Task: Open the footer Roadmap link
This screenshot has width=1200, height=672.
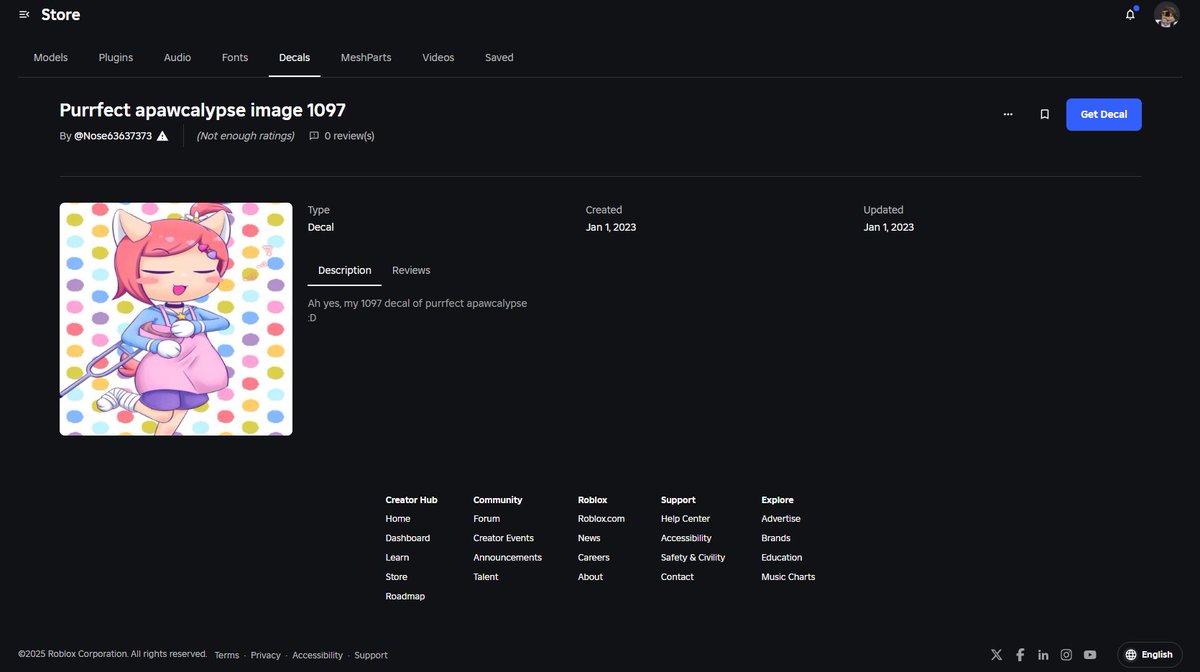Action: [x=405, y=597]
